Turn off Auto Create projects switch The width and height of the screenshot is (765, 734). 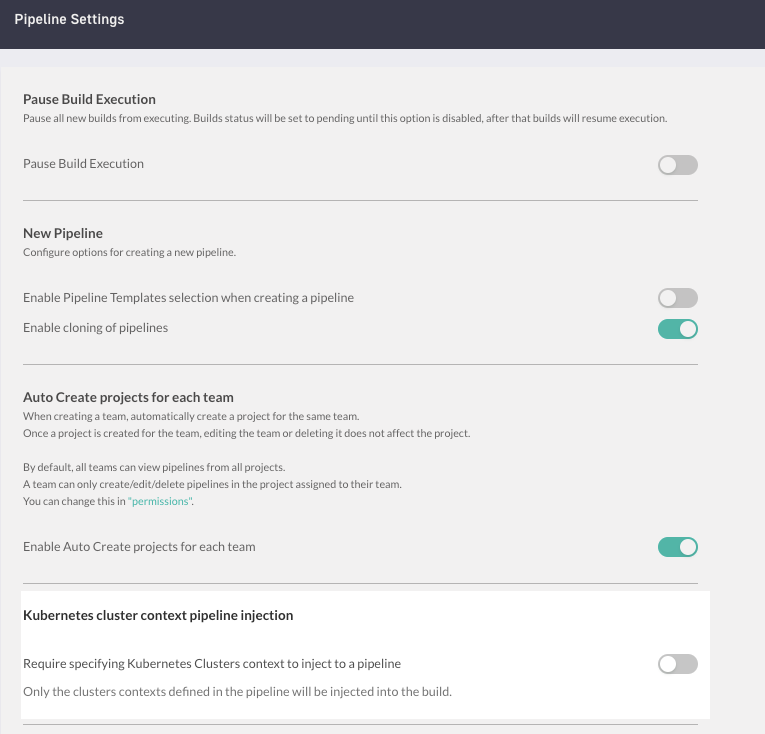(x=677, y=547)
